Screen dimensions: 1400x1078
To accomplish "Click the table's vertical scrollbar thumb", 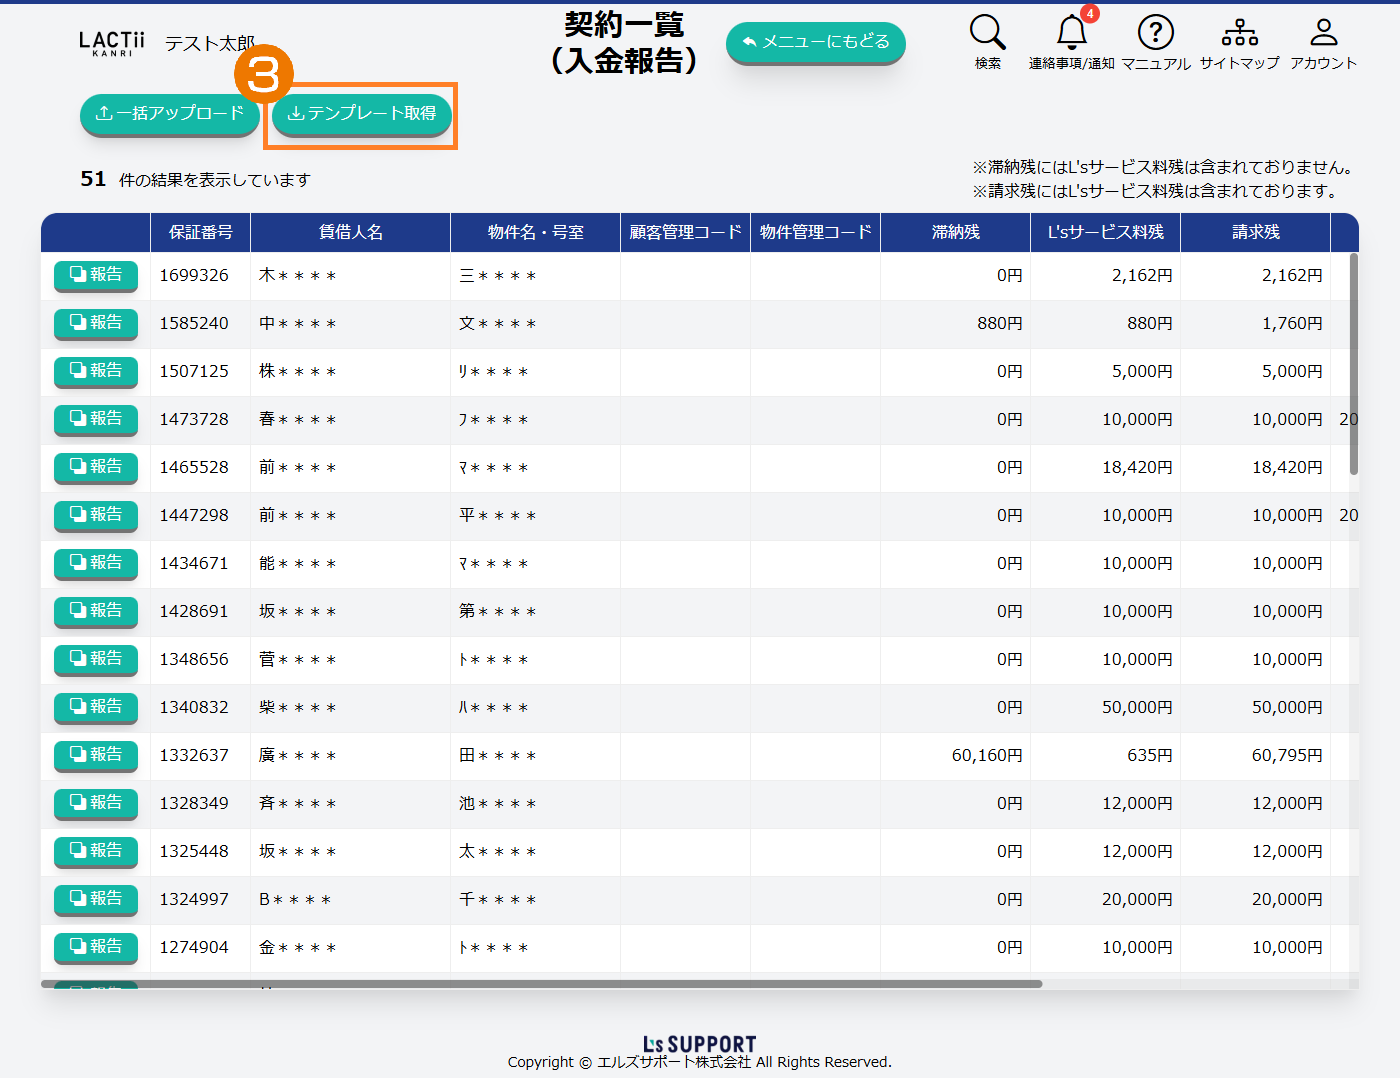I will coord(1354,364).
